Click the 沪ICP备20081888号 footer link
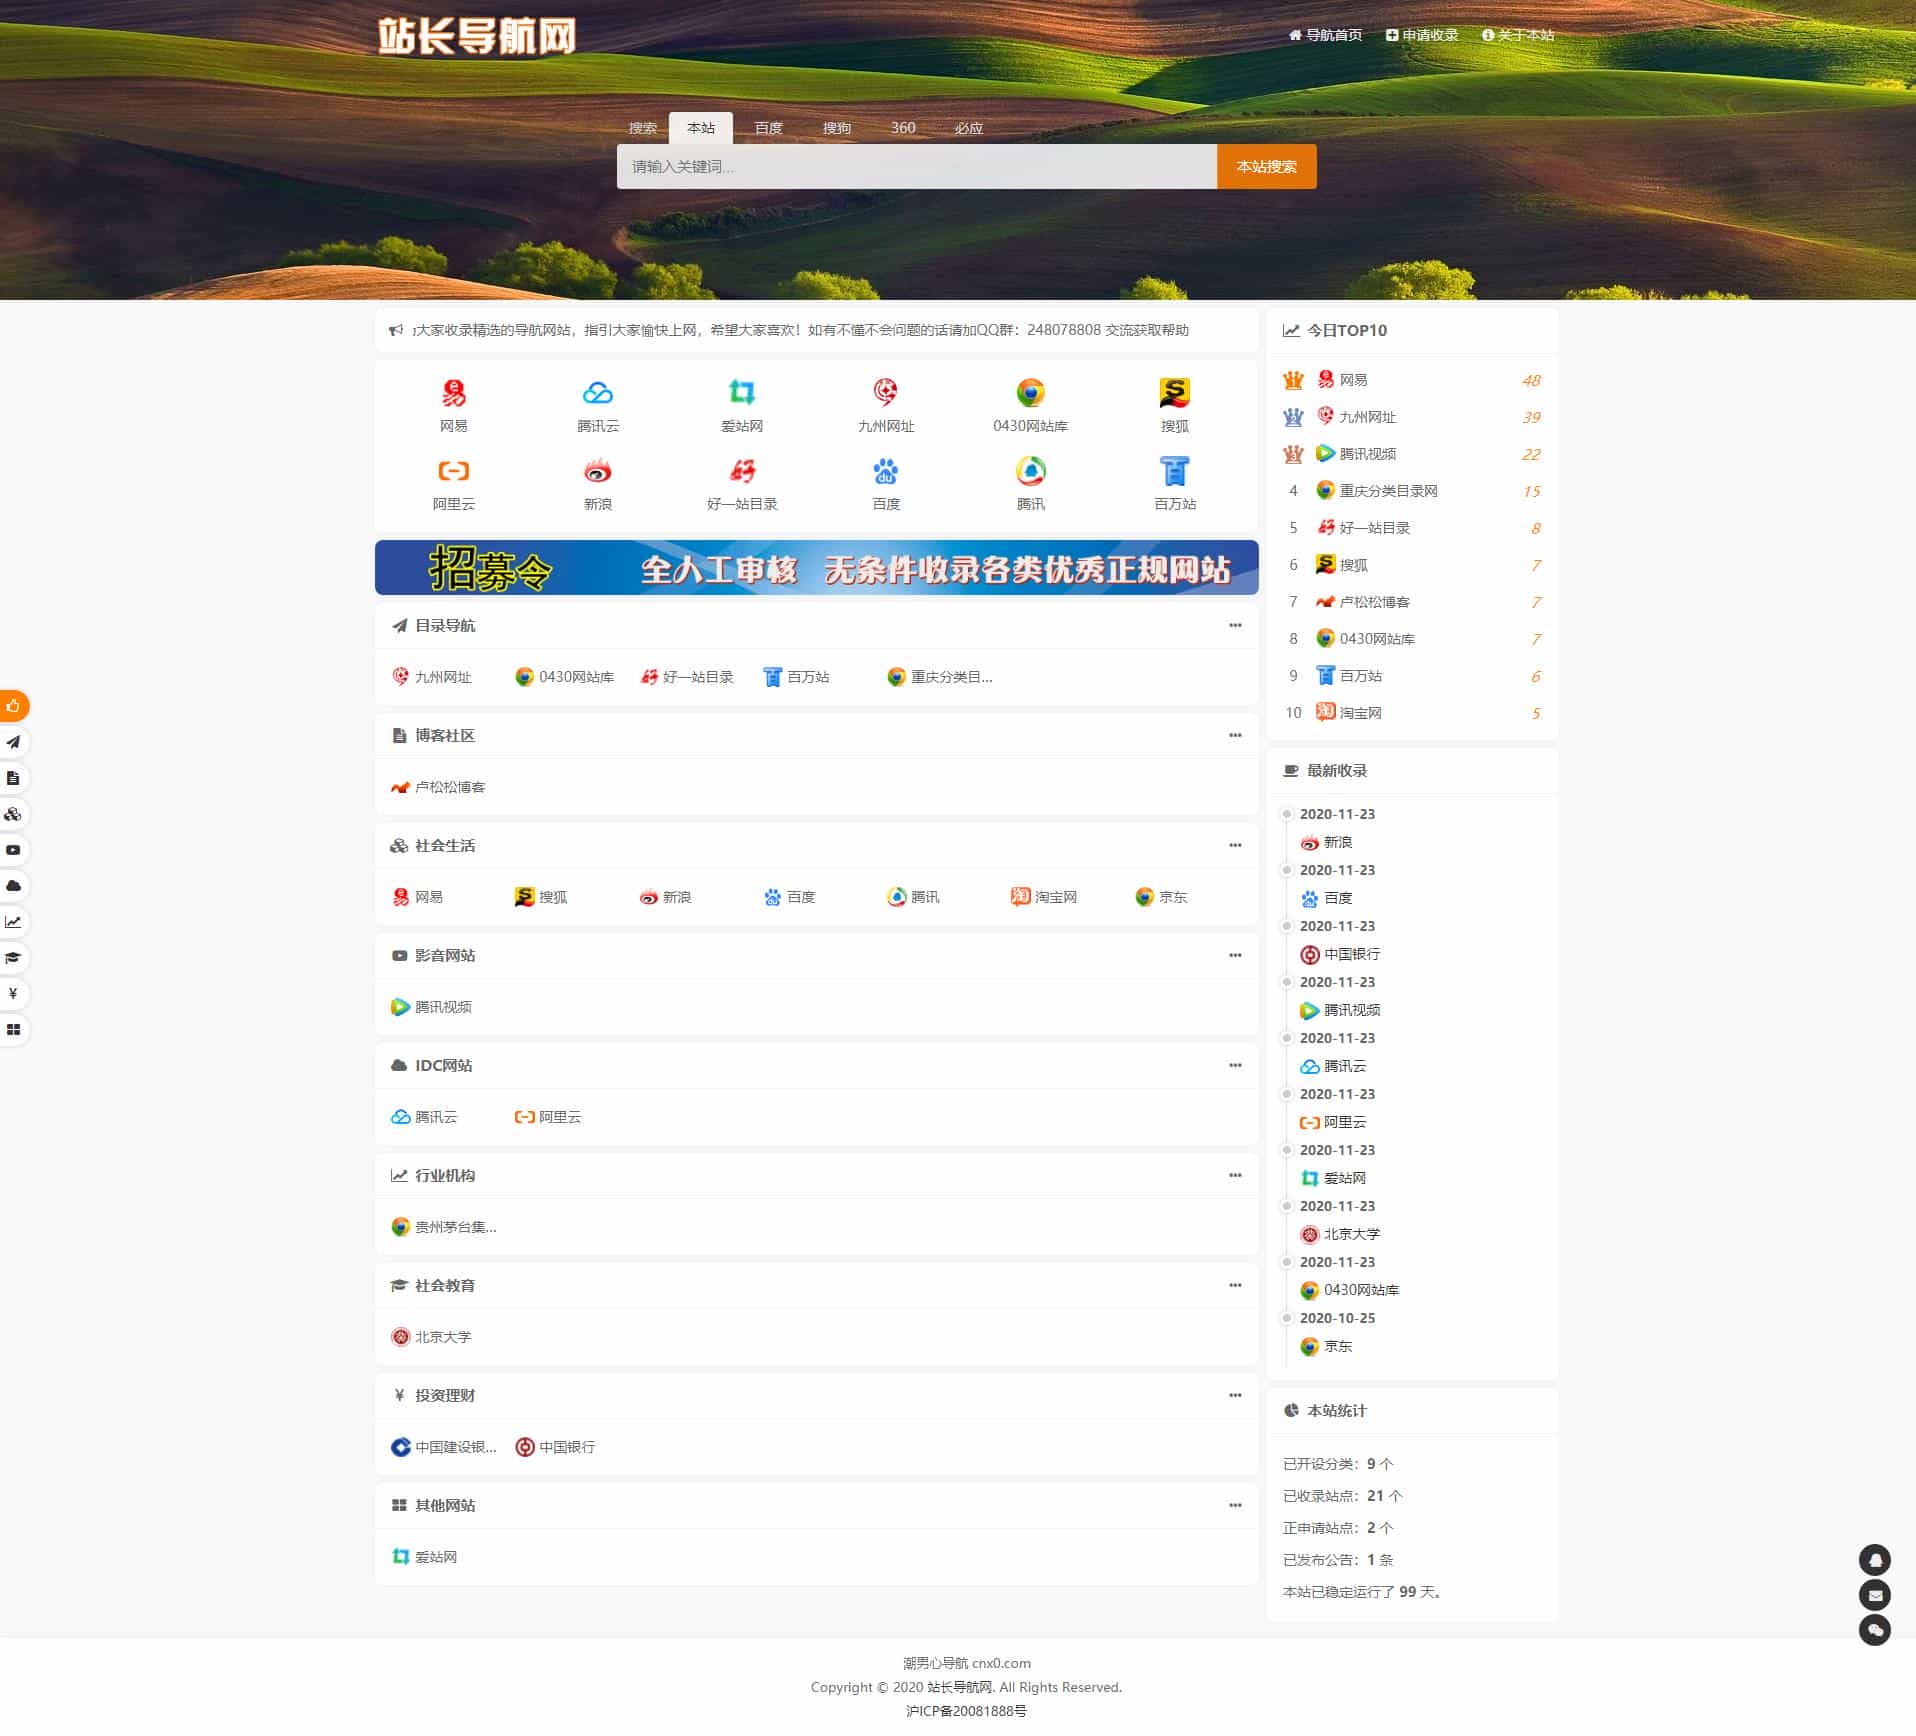Image resolution: width=1916 pixels, height=1736 pixels. [966, 1711]
